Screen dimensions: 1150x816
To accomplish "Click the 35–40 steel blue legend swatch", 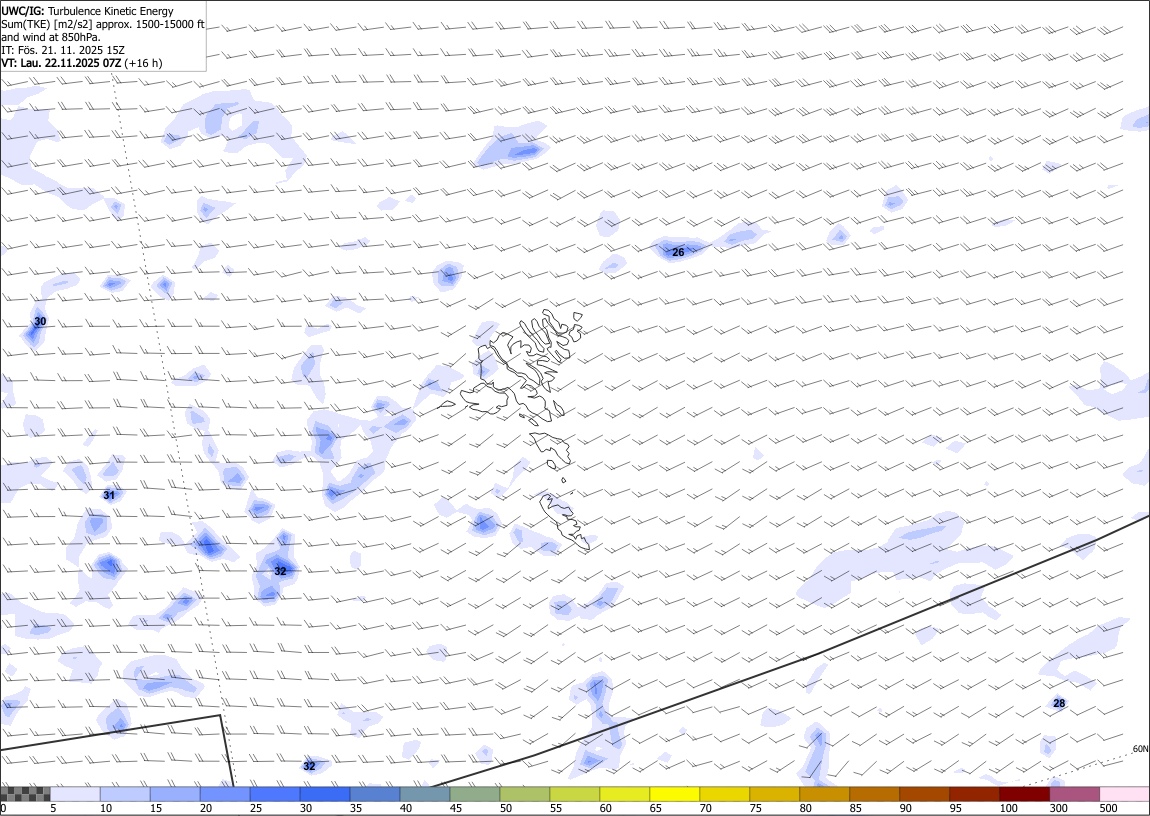I will [375, 794].
